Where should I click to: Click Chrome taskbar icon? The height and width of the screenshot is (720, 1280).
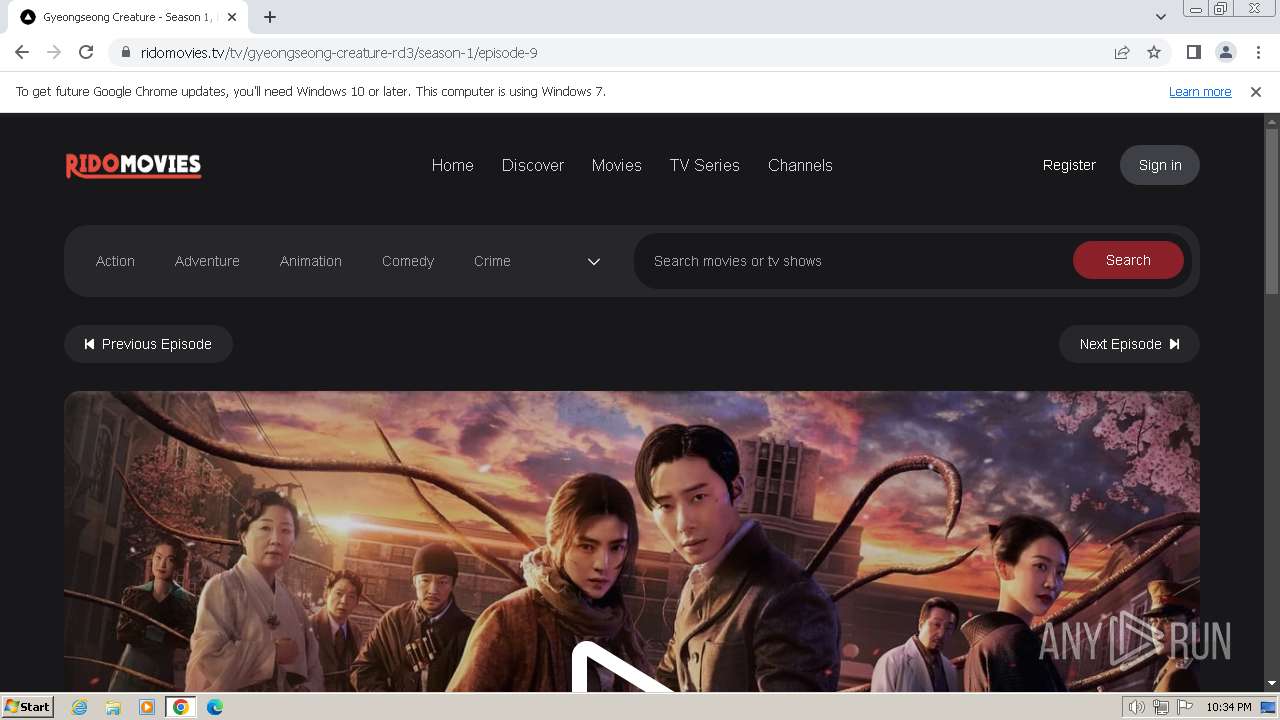181,707
